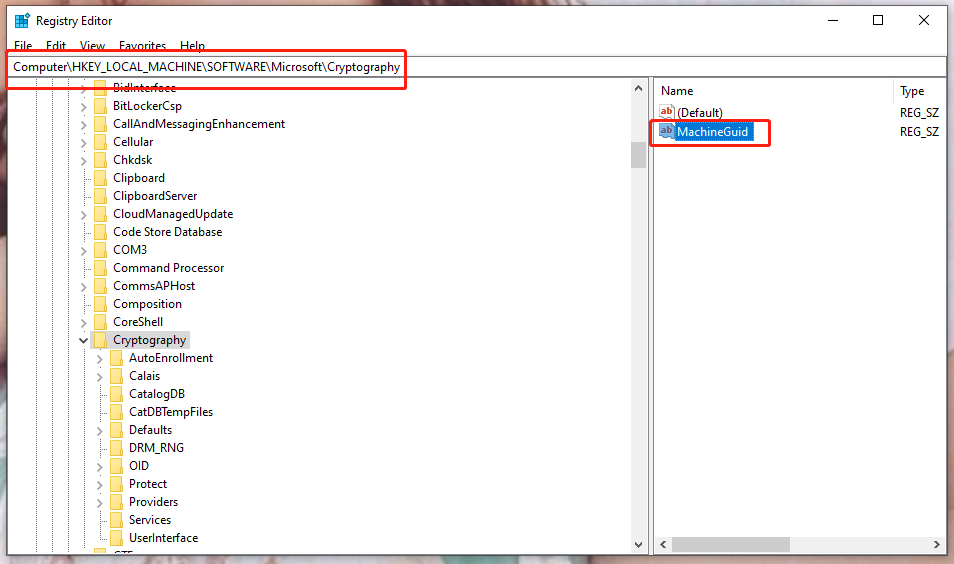Viewport: 954px width, 564px height.
Task: Click the CatDBTempFiles folder icon
Action: [x=116, y=411]
